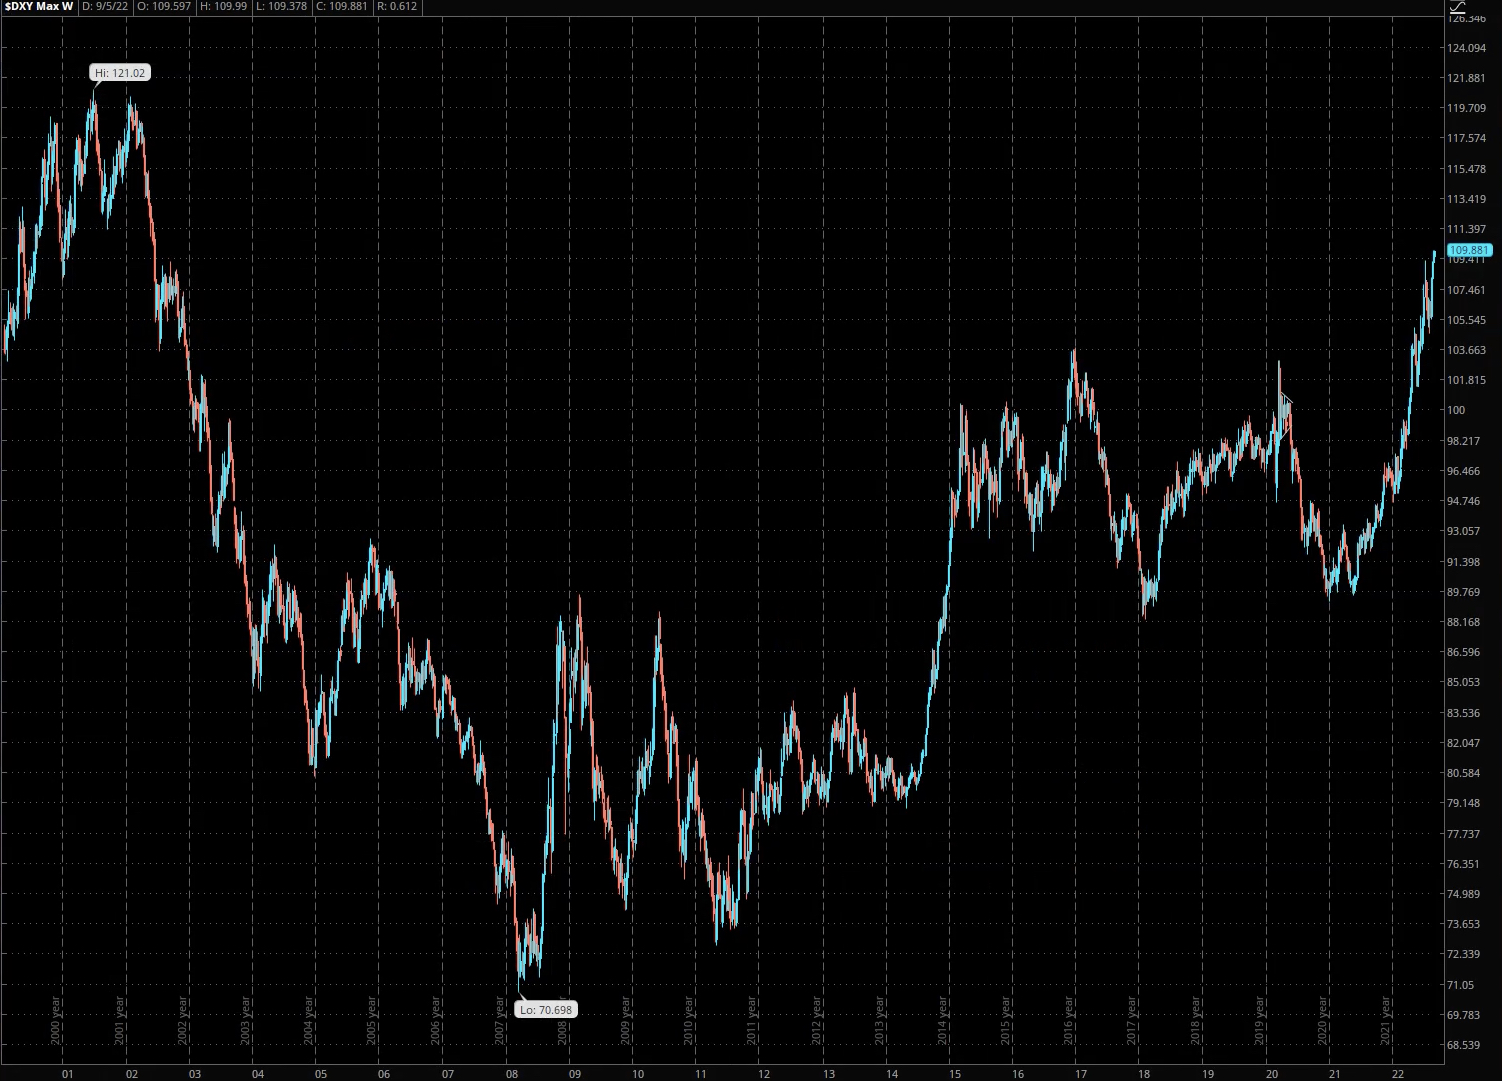Click the O: 109.597 open value
This screenshot has height=1081, width=1502.
click(x=165, y=7)
